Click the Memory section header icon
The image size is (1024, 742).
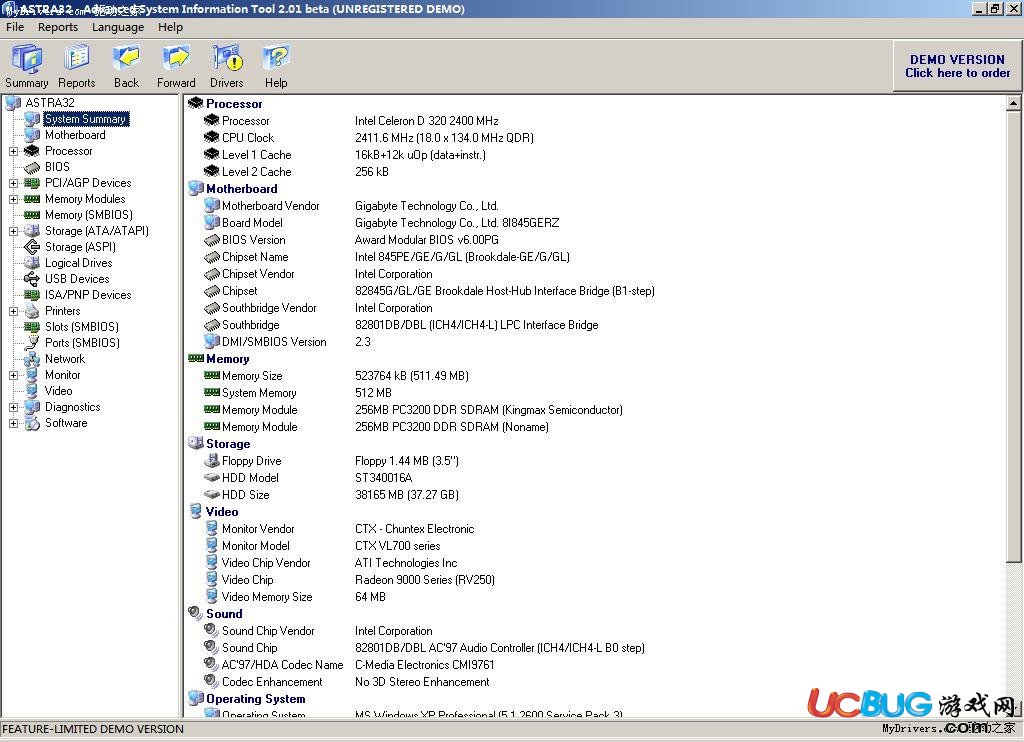point(195,359)
